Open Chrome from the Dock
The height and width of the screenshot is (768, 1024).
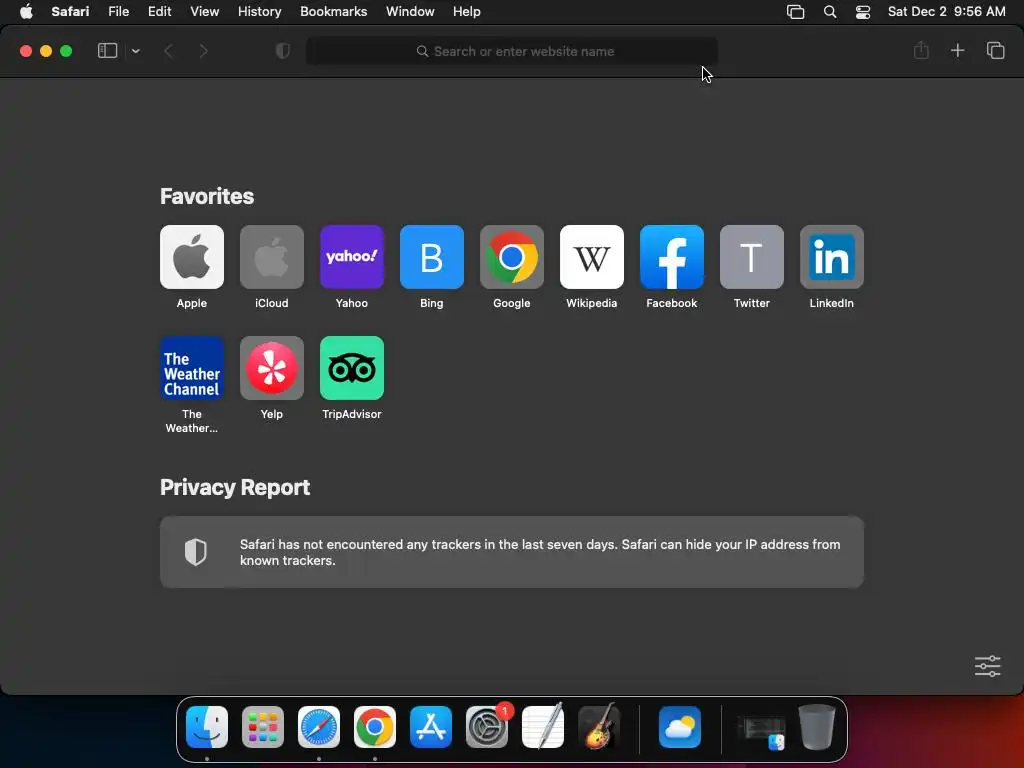click(x=375, y=727)
